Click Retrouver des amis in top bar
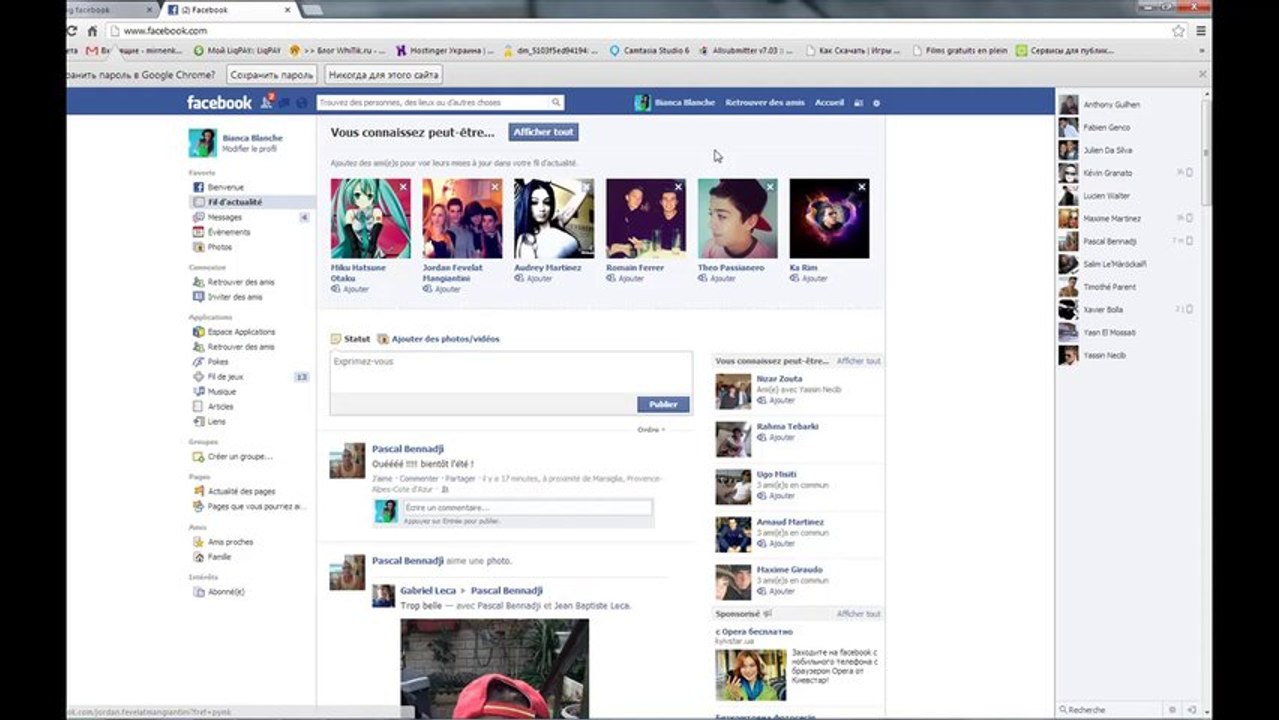 765,102
